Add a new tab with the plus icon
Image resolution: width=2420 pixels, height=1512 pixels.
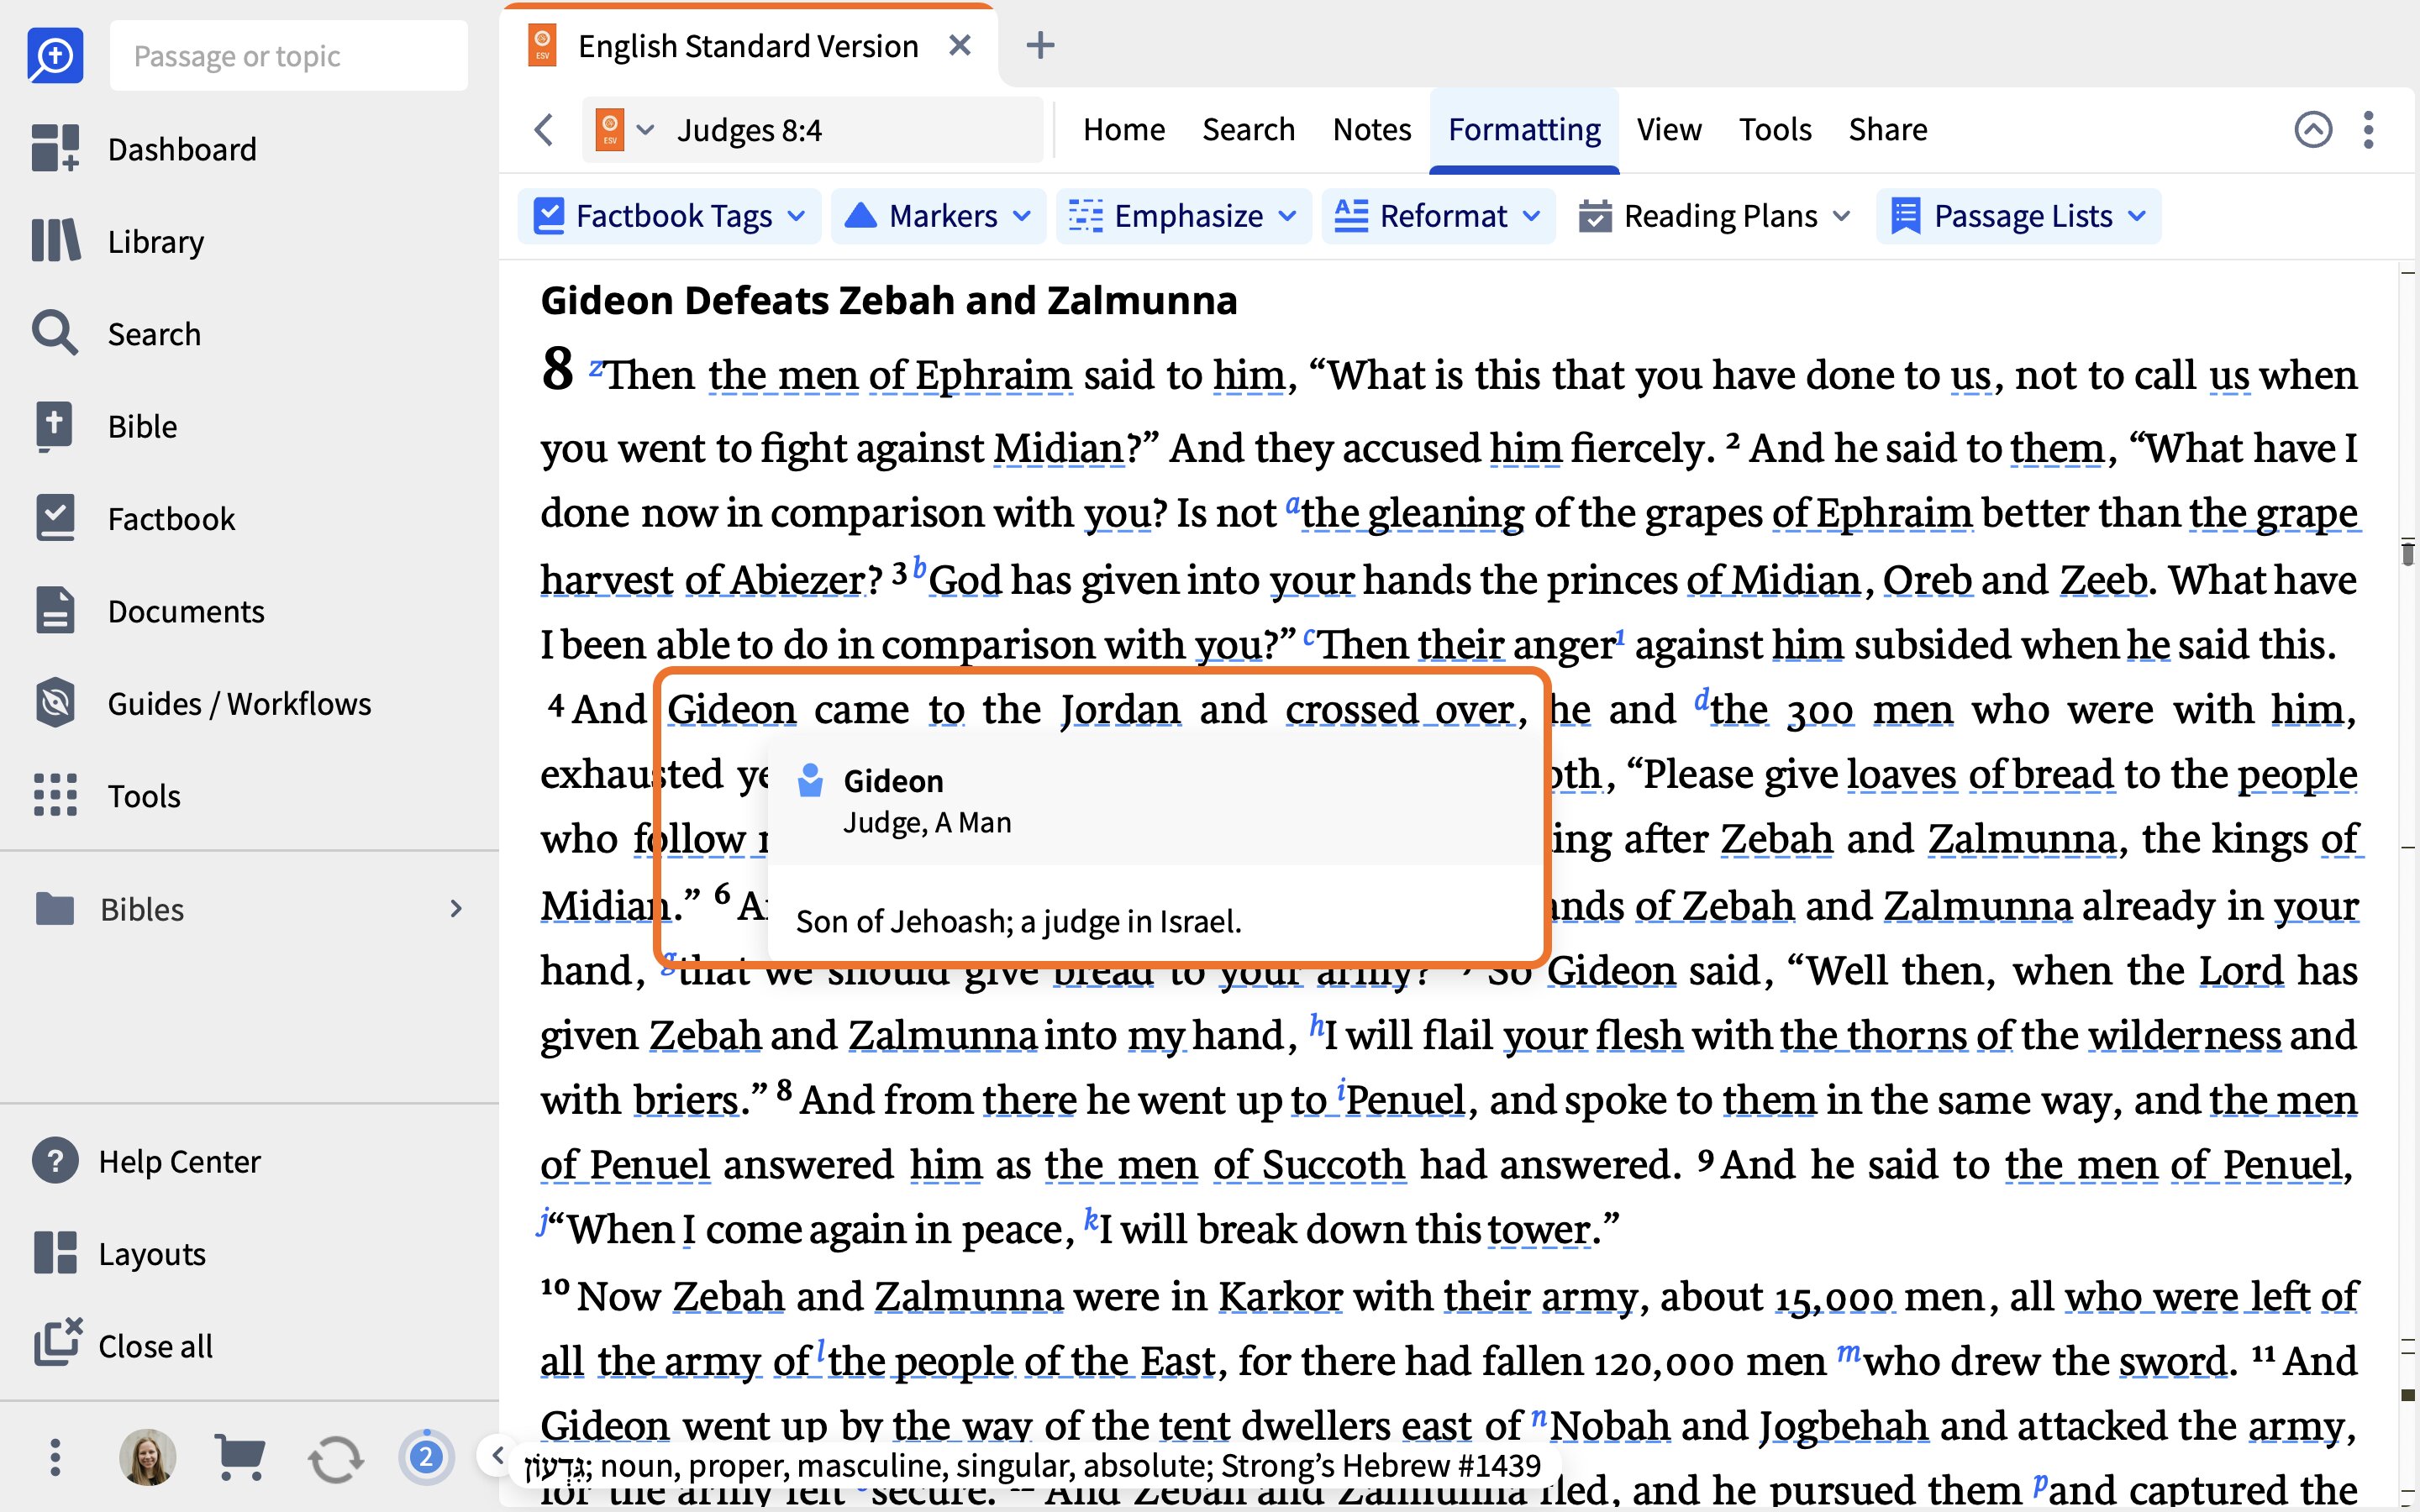click(1040, 45)
